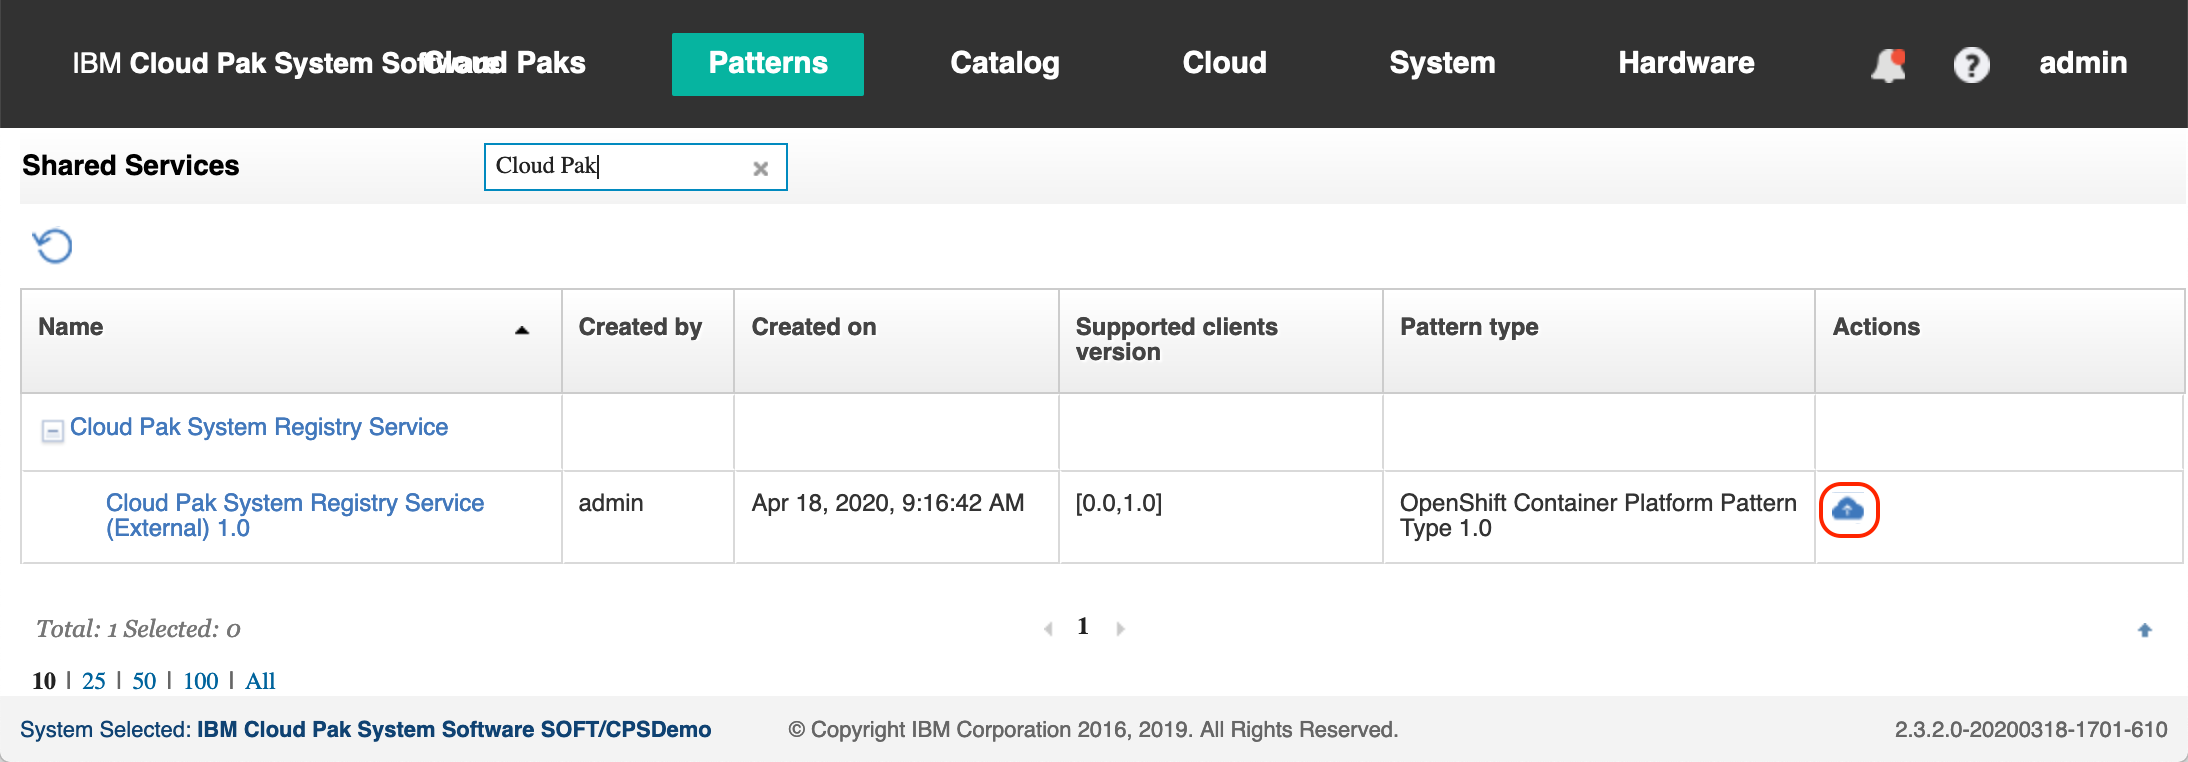Open the Cloud menu
Image resolution: width=2188 pixels, height=762 pixels.
point(1224,63)
